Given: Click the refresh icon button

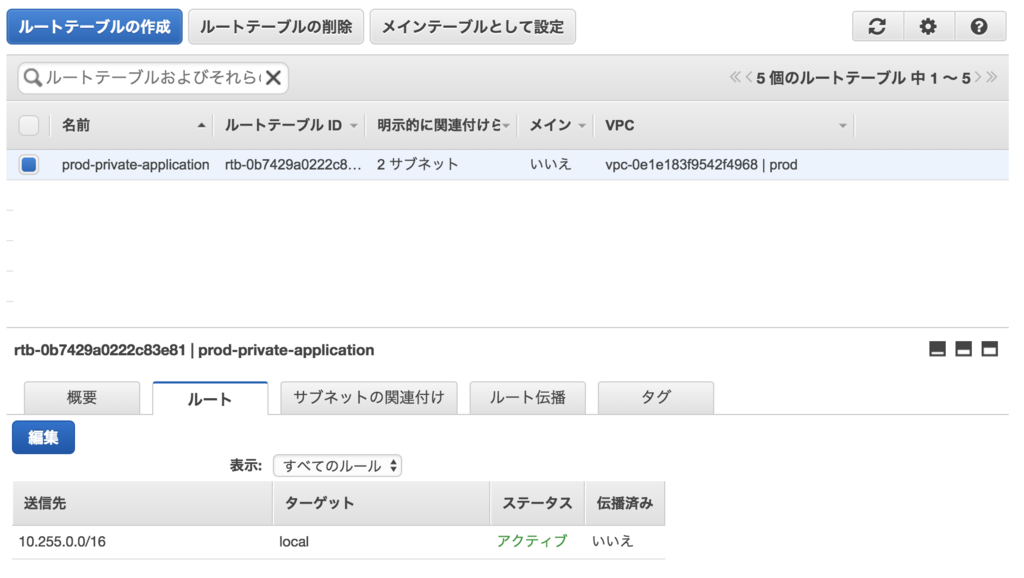Looking at the screenshot, I should tap(877, 27).
